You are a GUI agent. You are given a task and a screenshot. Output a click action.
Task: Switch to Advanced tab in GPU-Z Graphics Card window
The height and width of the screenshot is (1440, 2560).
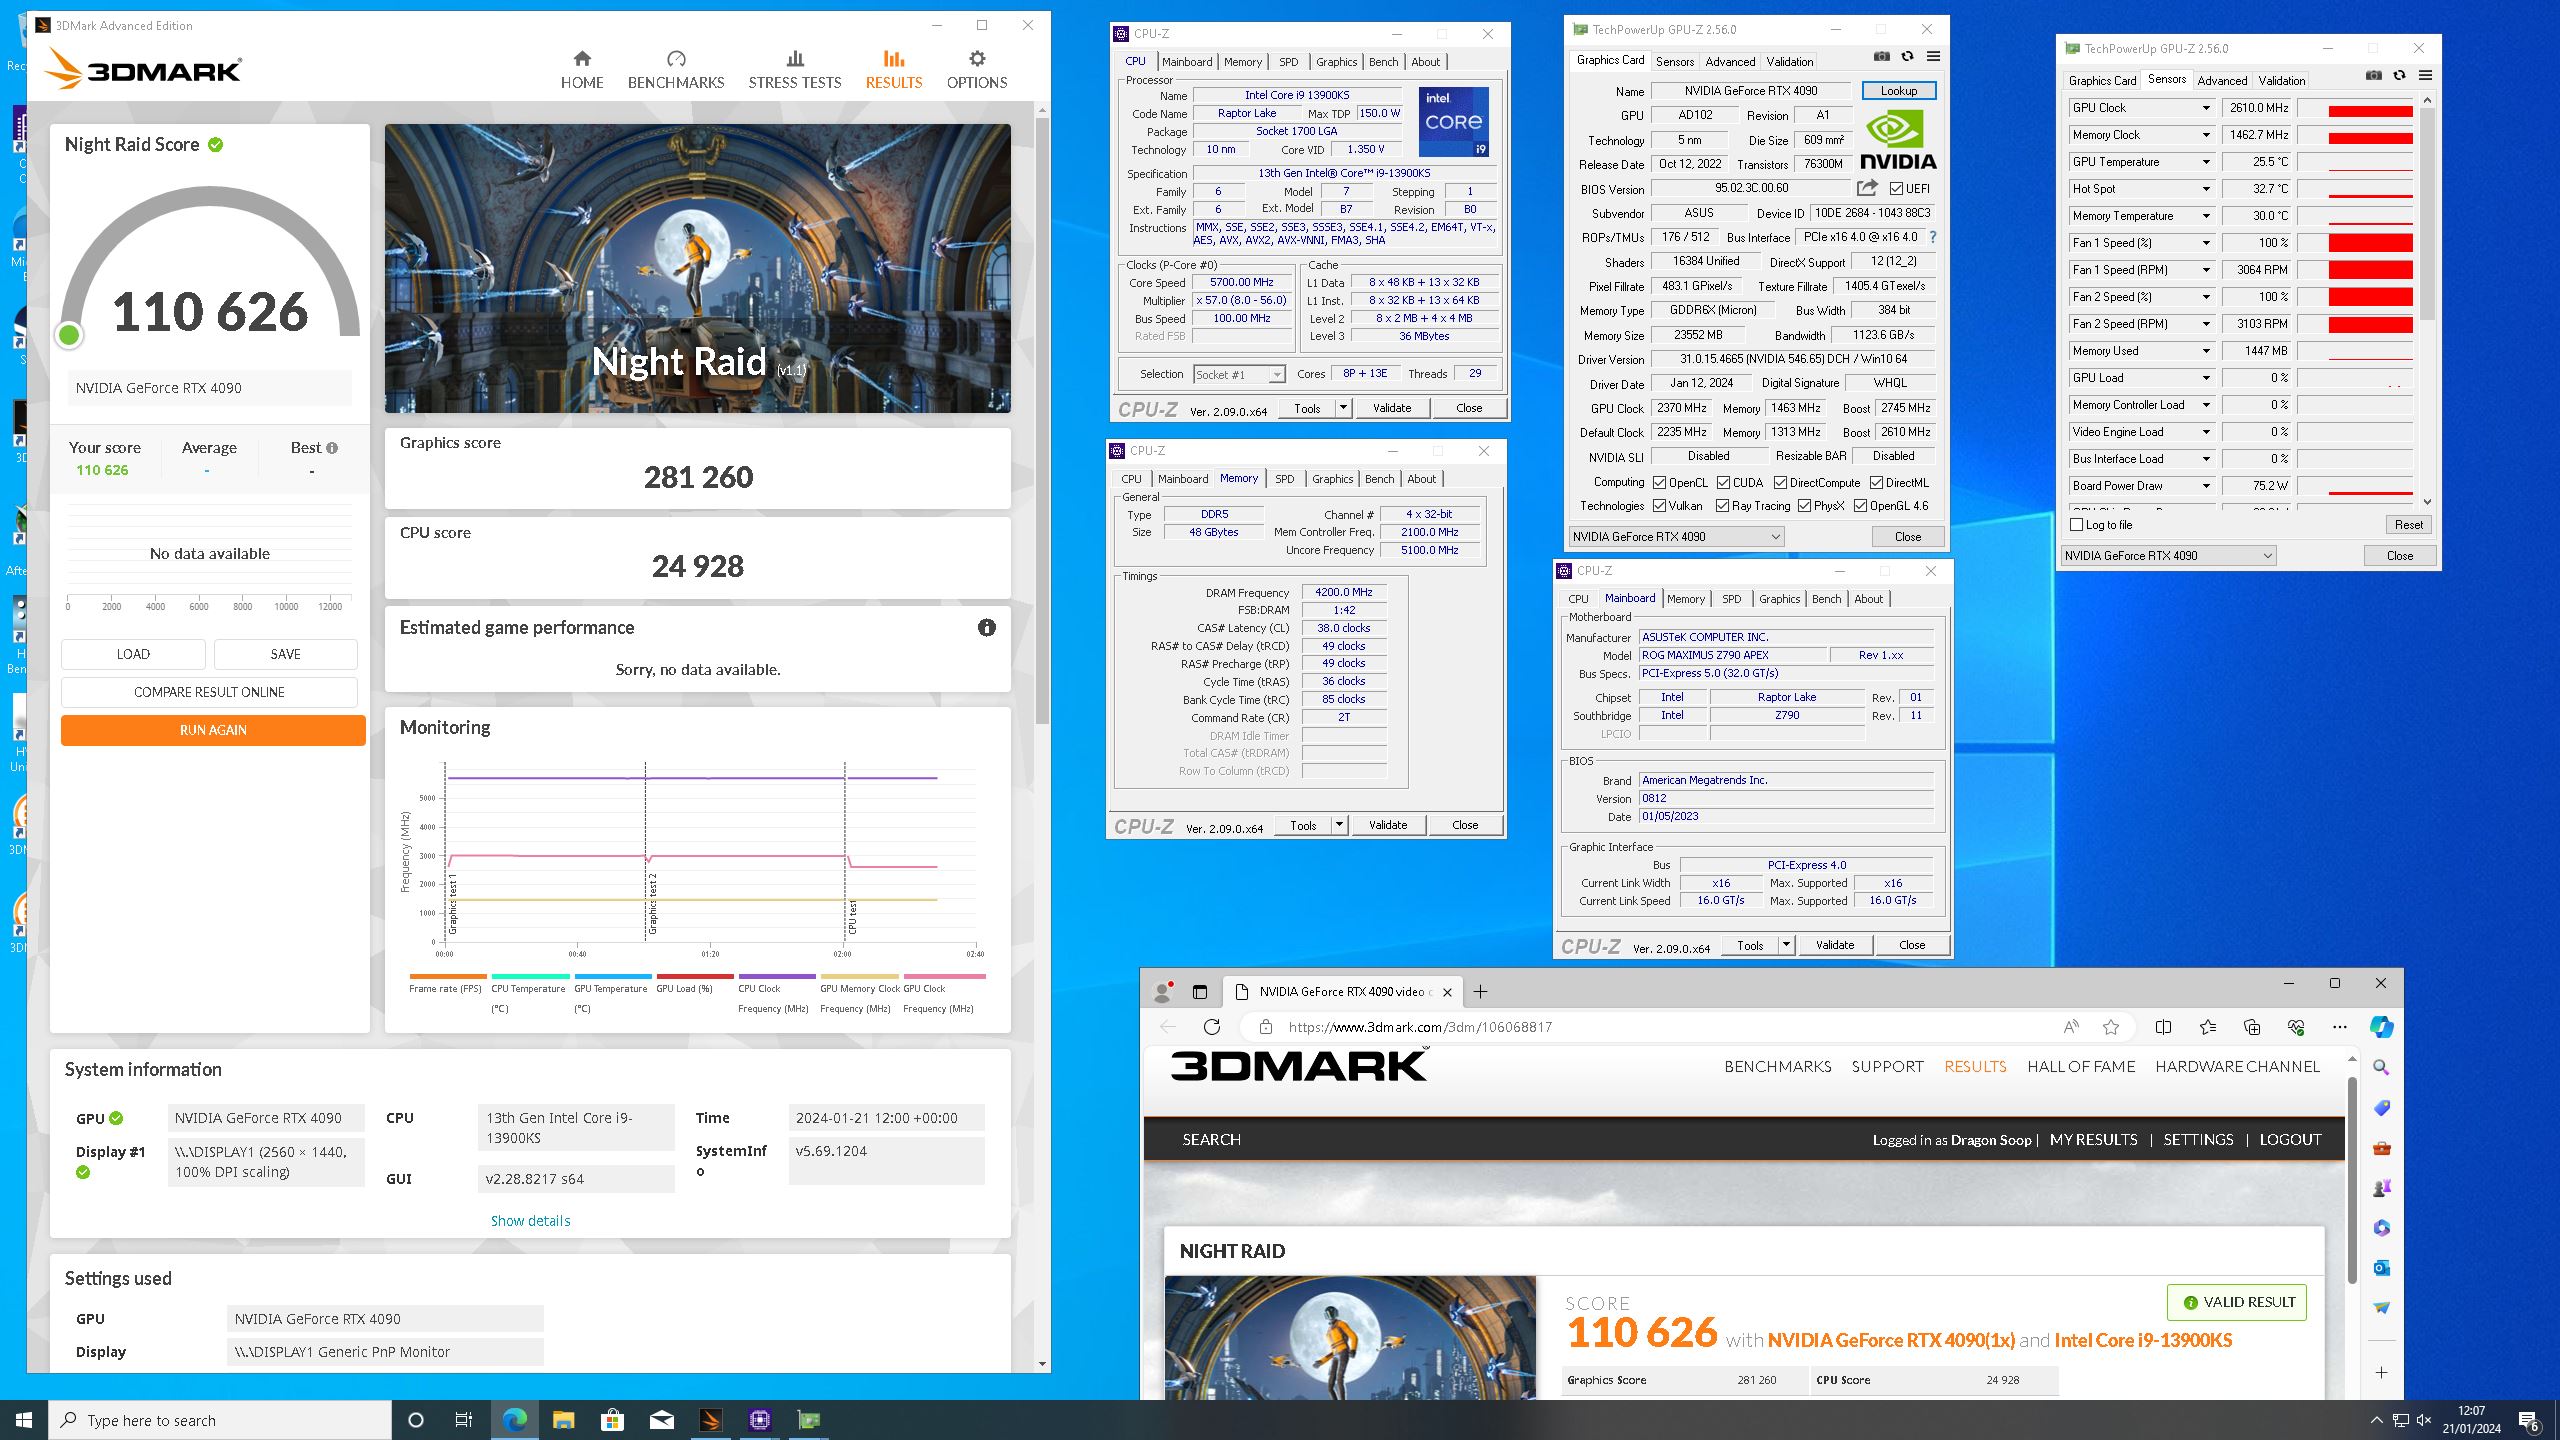(x=1730, y=62)
